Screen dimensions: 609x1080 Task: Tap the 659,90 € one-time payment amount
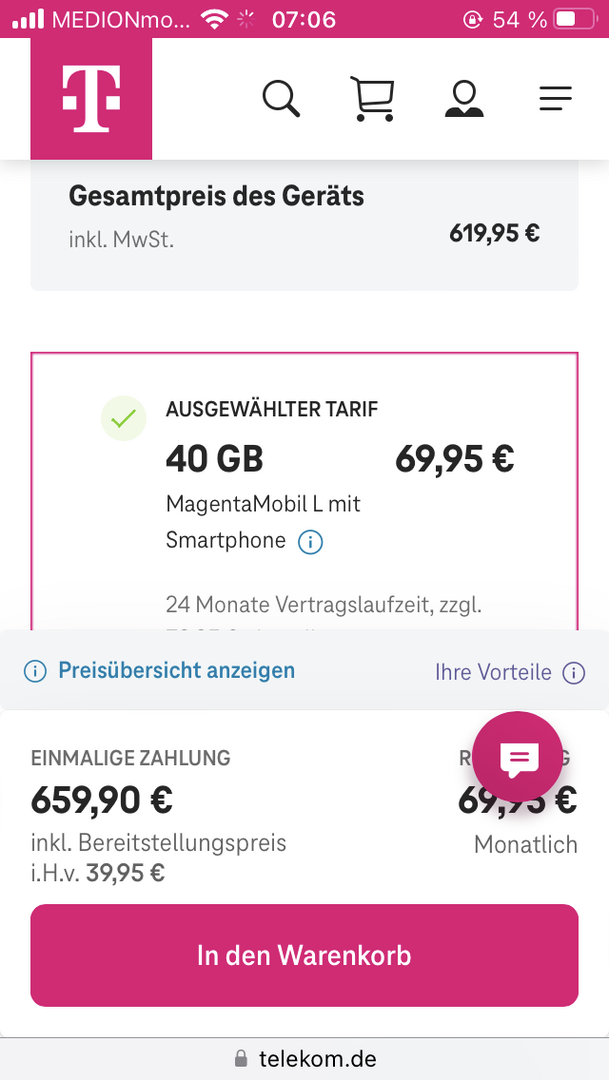pyautogui.click(x=102, y=800)
